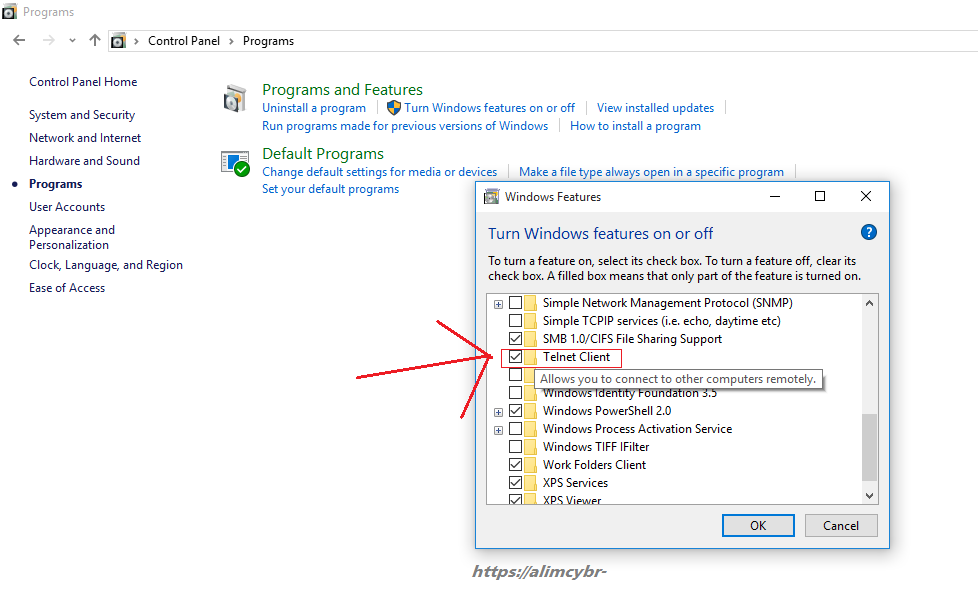
Task: Click the features list scrollbar thumb
Action: pyautogui.click(x=869, y=447)
